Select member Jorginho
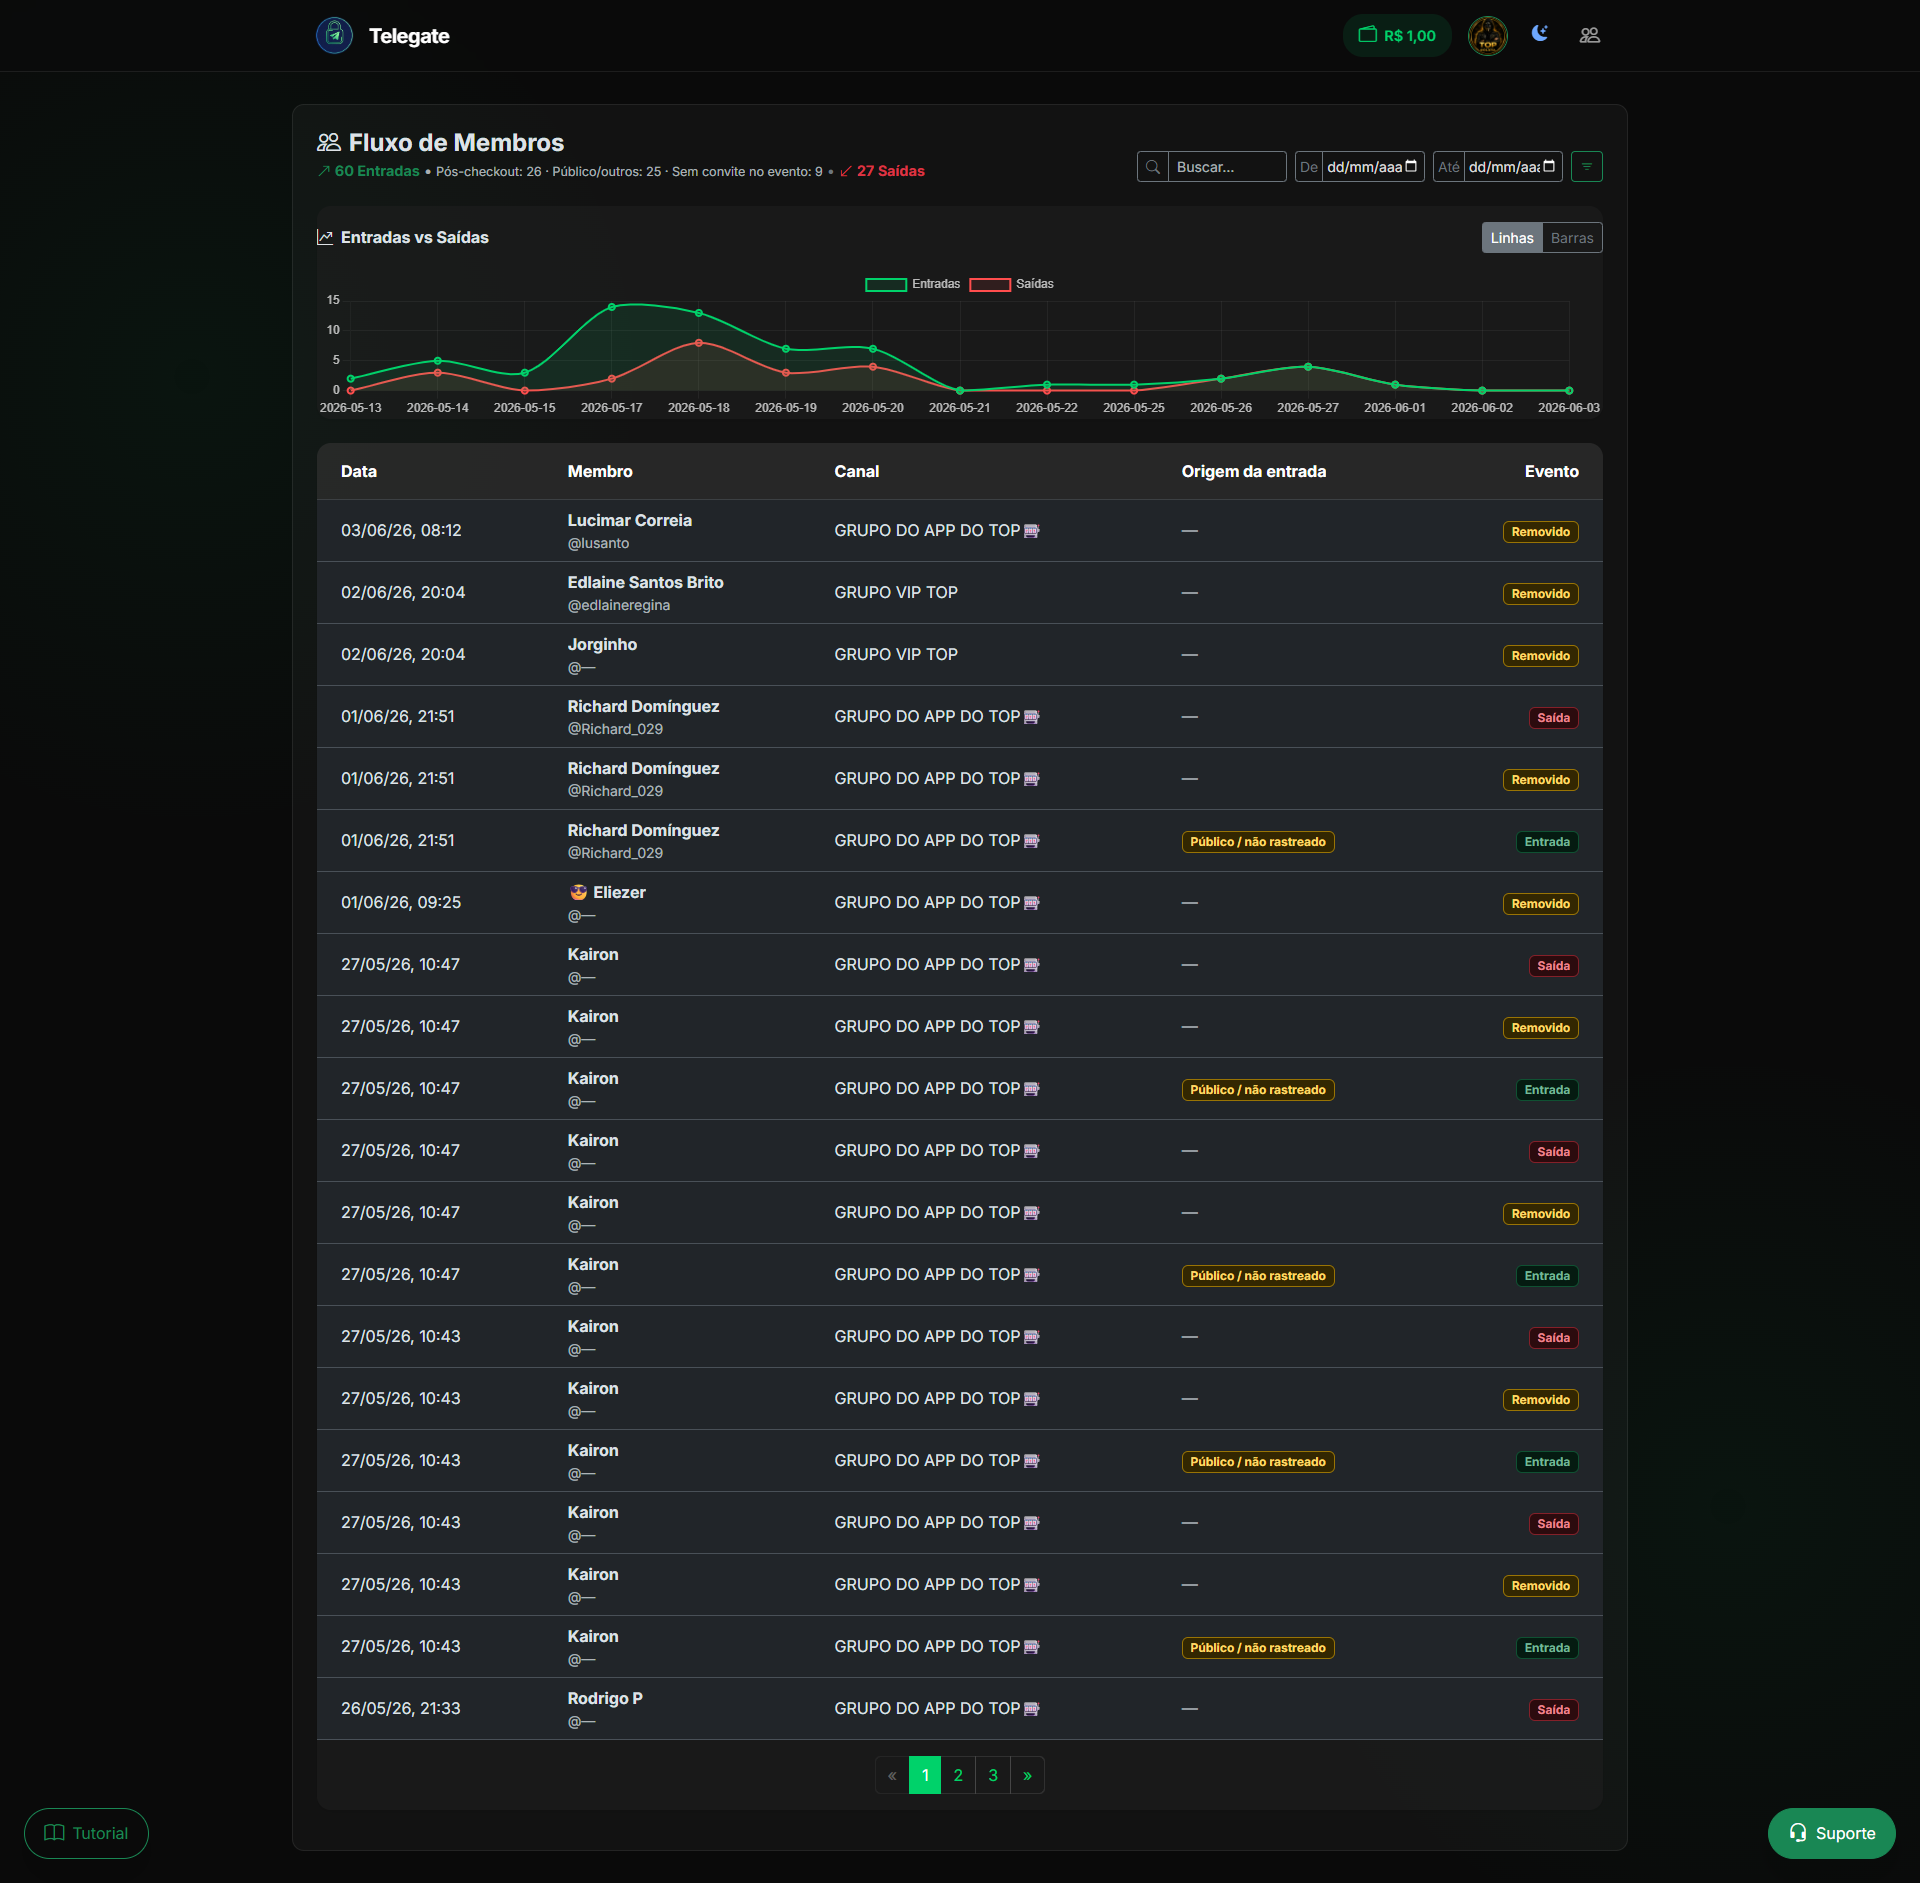The width and height of the screenshot is (1920, 1883). coord(602,645)
